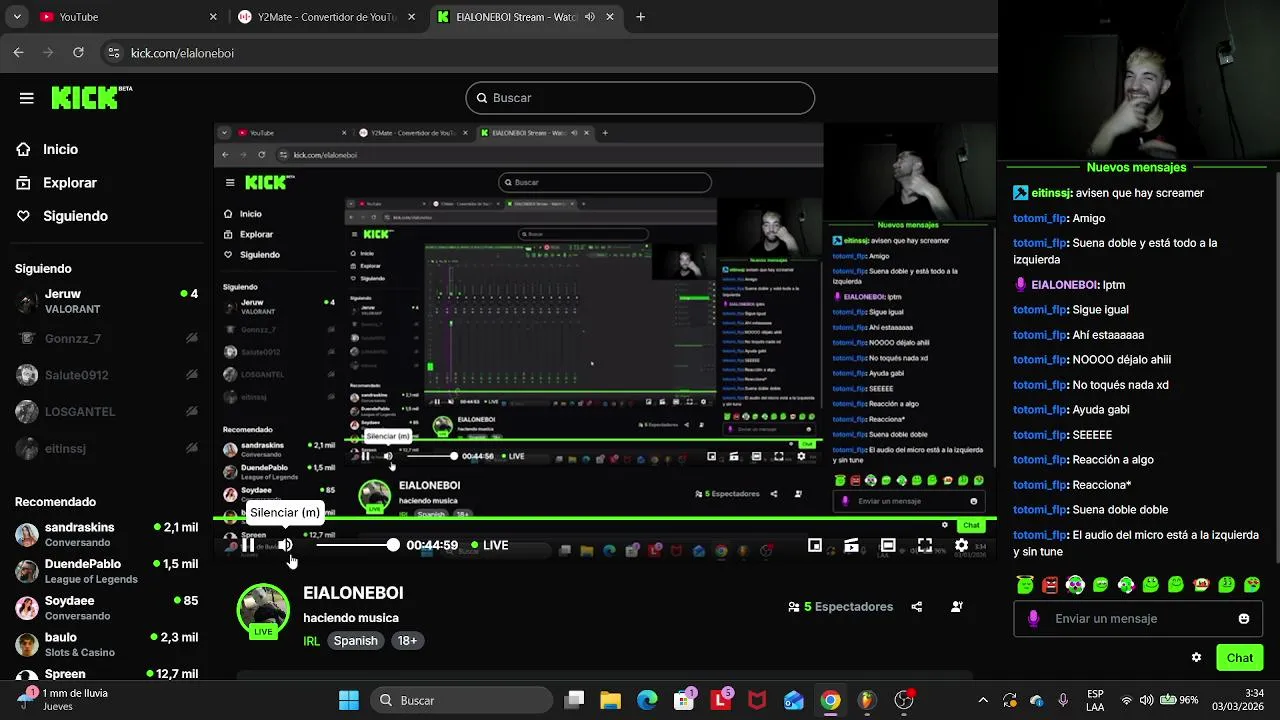Open player settings gear
The width and height of the screenshot is (1280, 720).
pyautogui.click(x=961, y=545)
